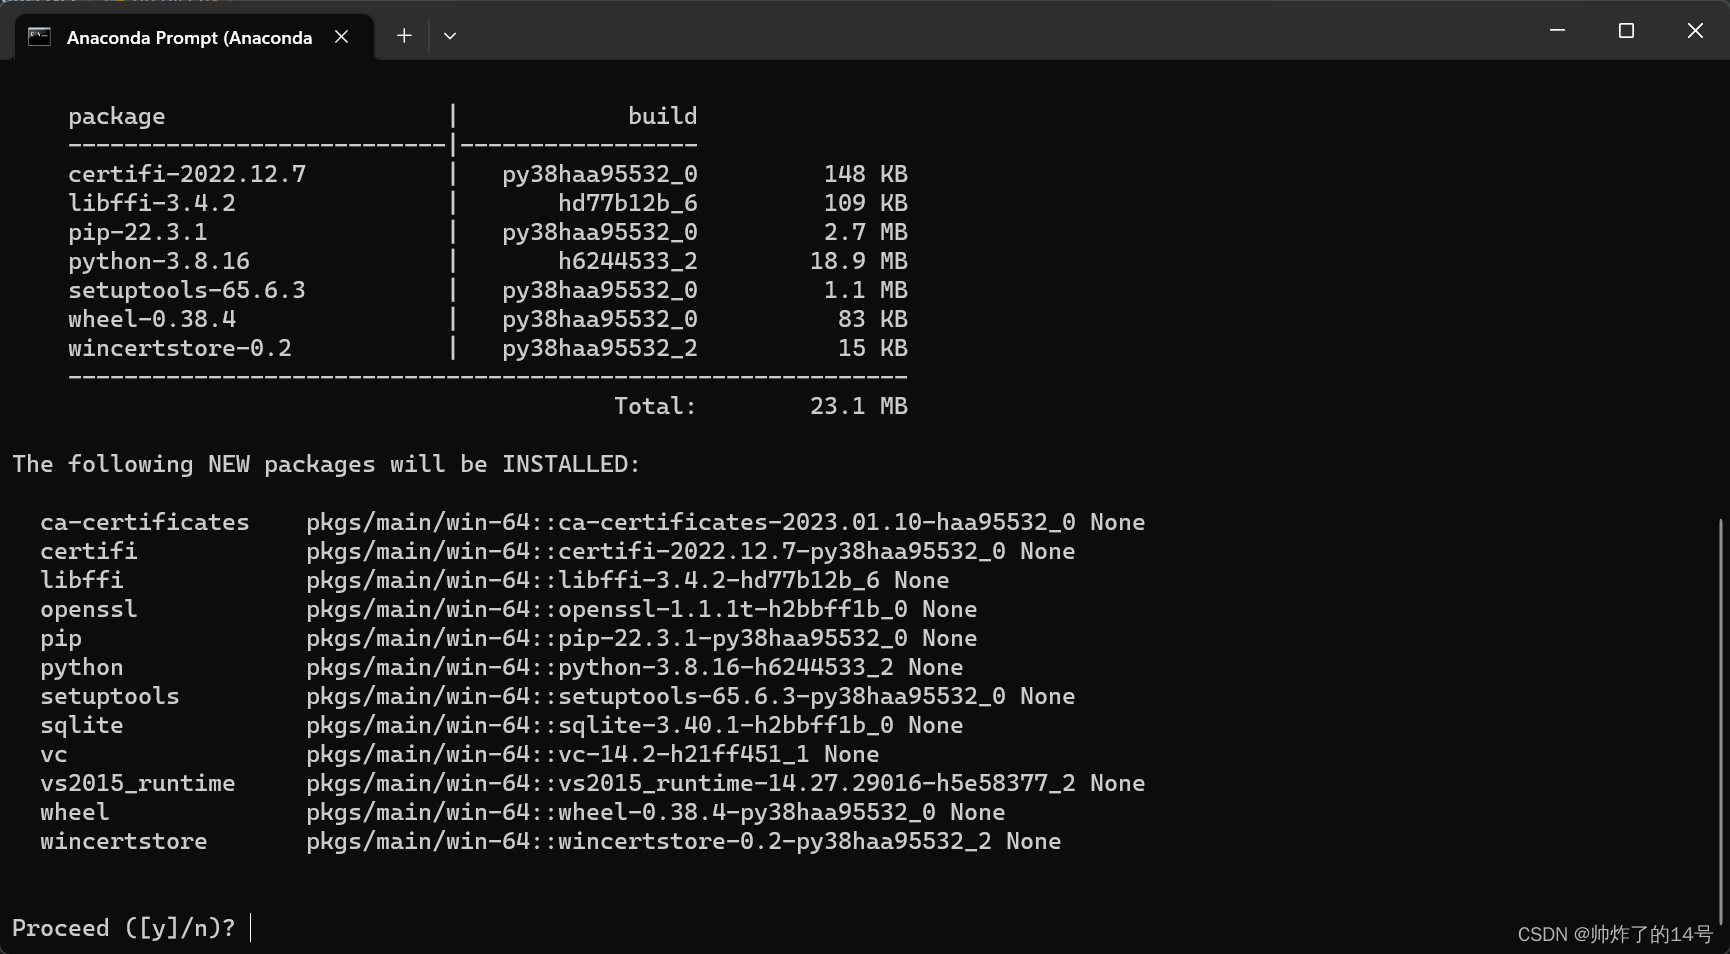Select the python-3.8.16 package line
1730x954 pixels.
(159, 260)
